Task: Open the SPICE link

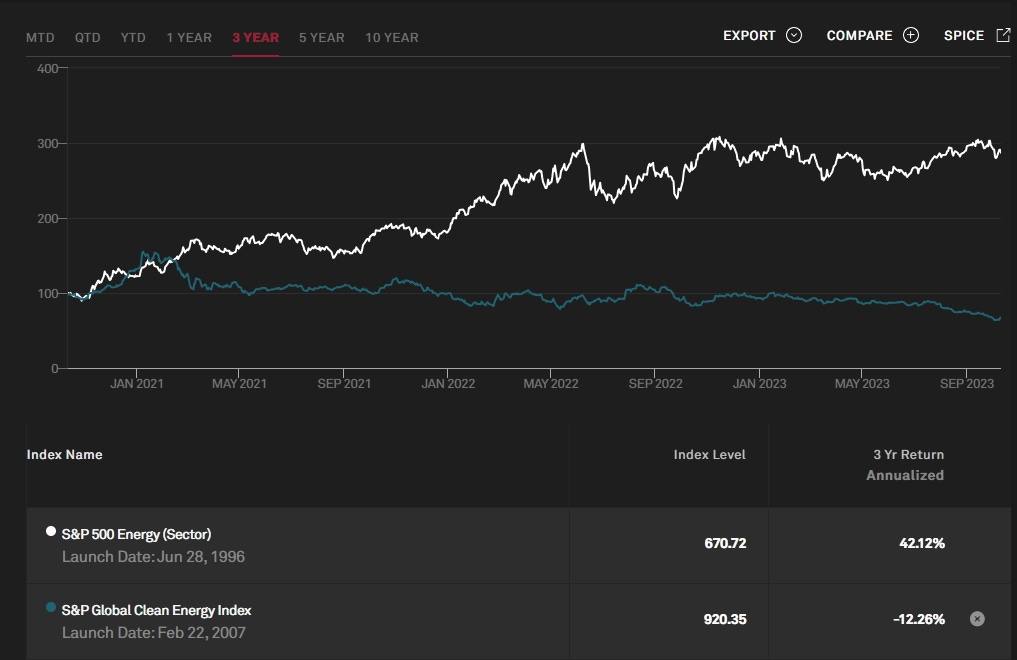Action: (x=964, y=36)
